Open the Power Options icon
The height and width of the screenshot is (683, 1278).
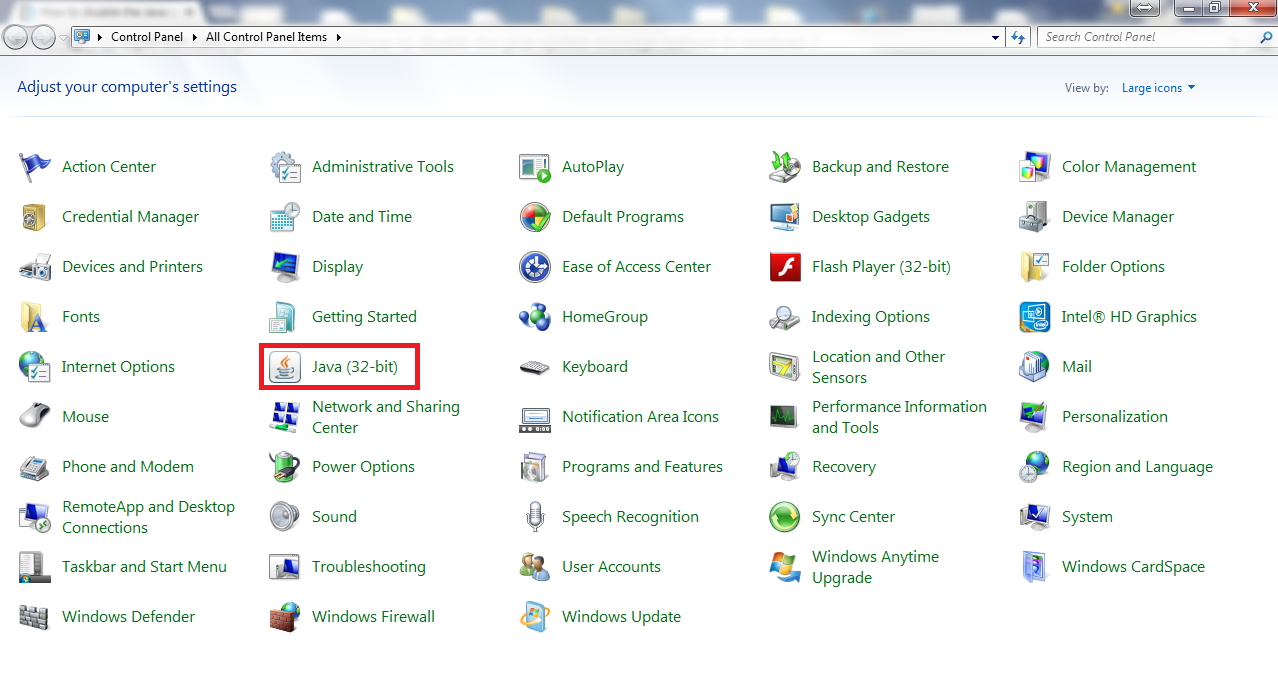pyautogui.click(x=285, y=467)
